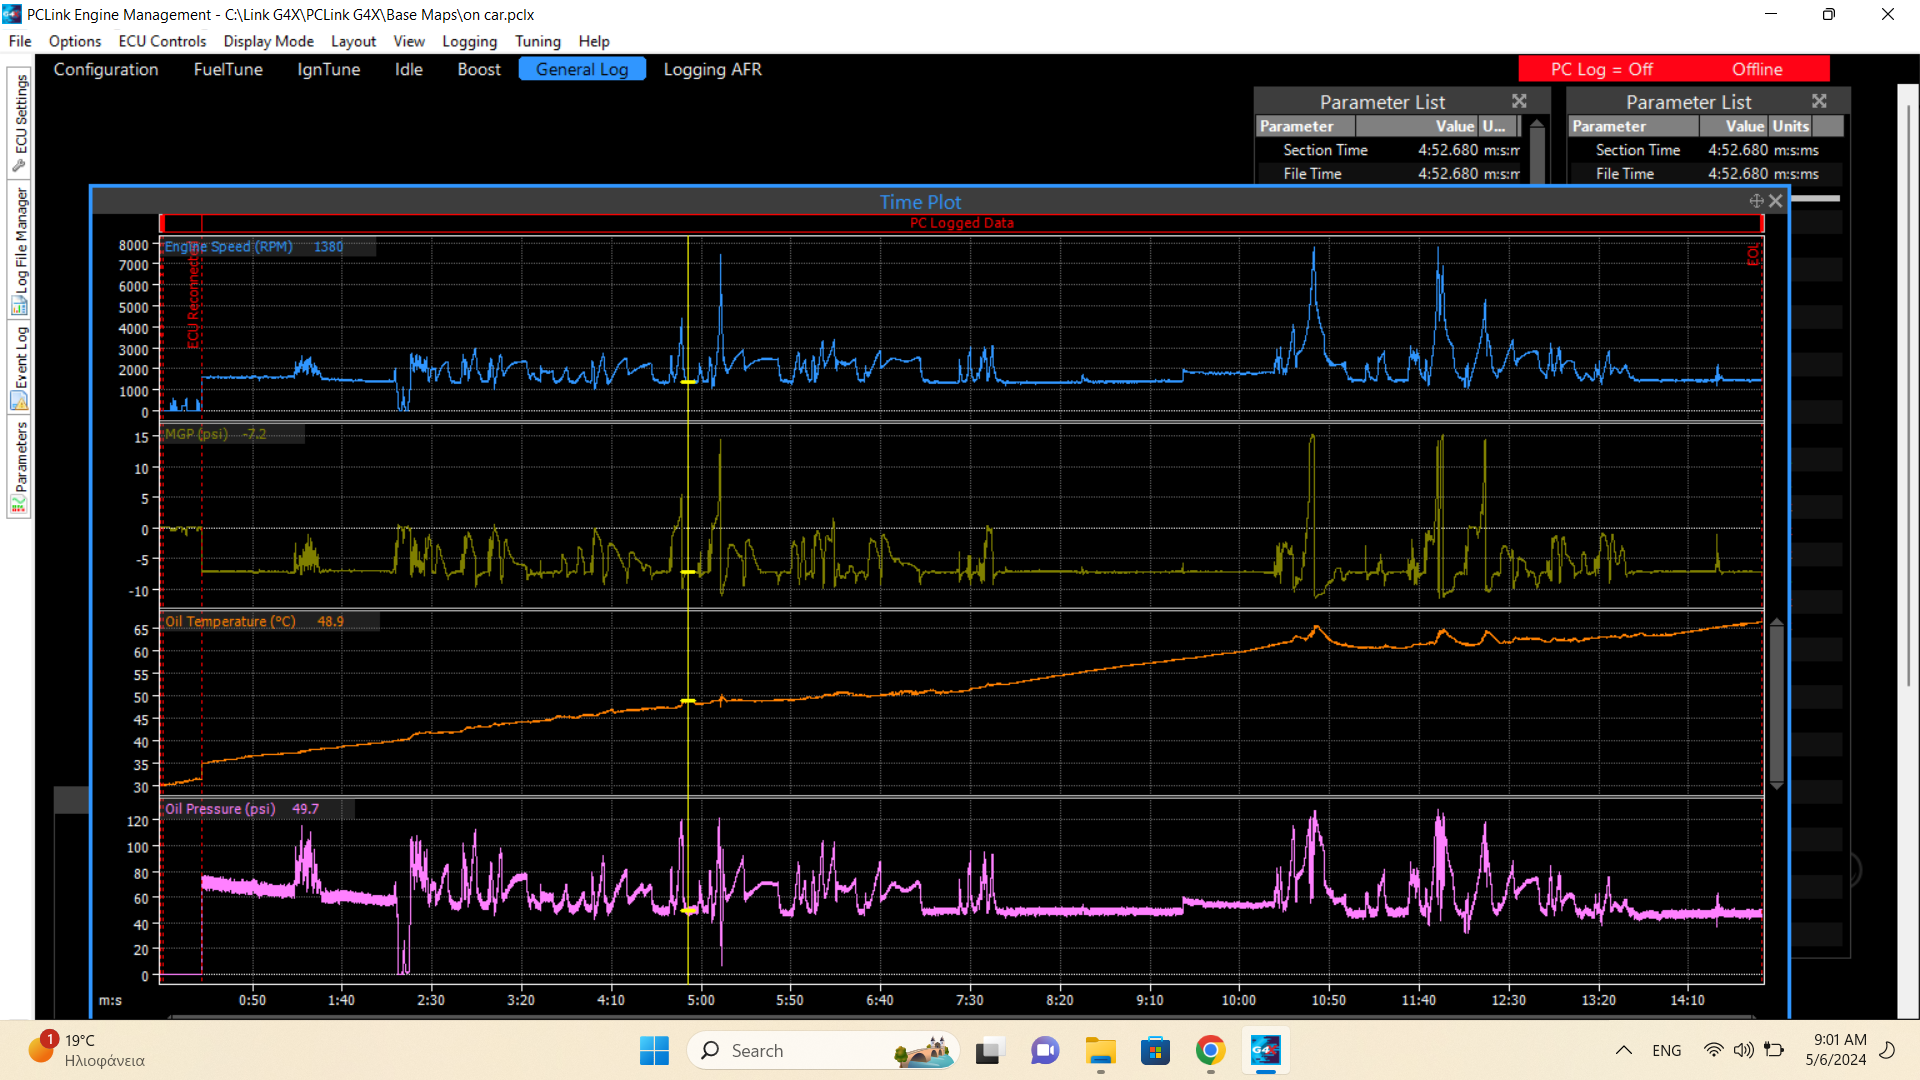Open the Logging menu
The image size is (1920, 1080).
click(x=469, y=41)
